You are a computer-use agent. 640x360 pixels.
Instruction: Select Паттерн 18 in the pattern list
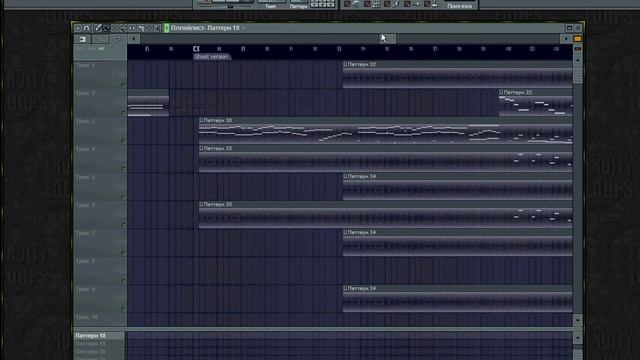tap(99, 336)
